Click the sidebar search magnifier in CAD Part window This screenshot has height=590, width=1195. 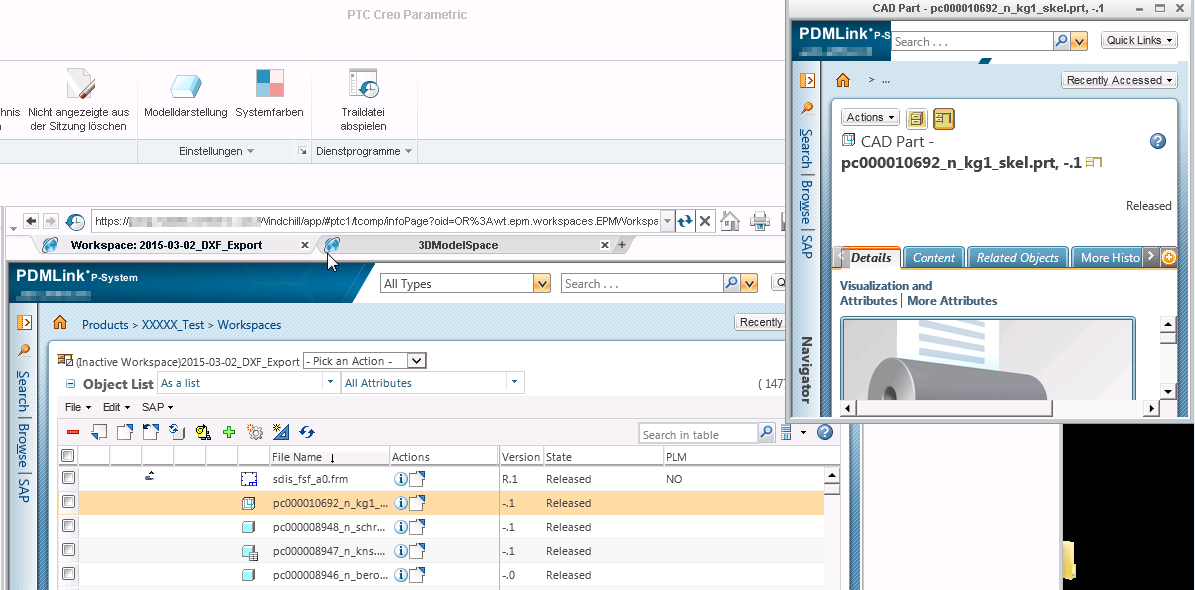pos(807,109)
